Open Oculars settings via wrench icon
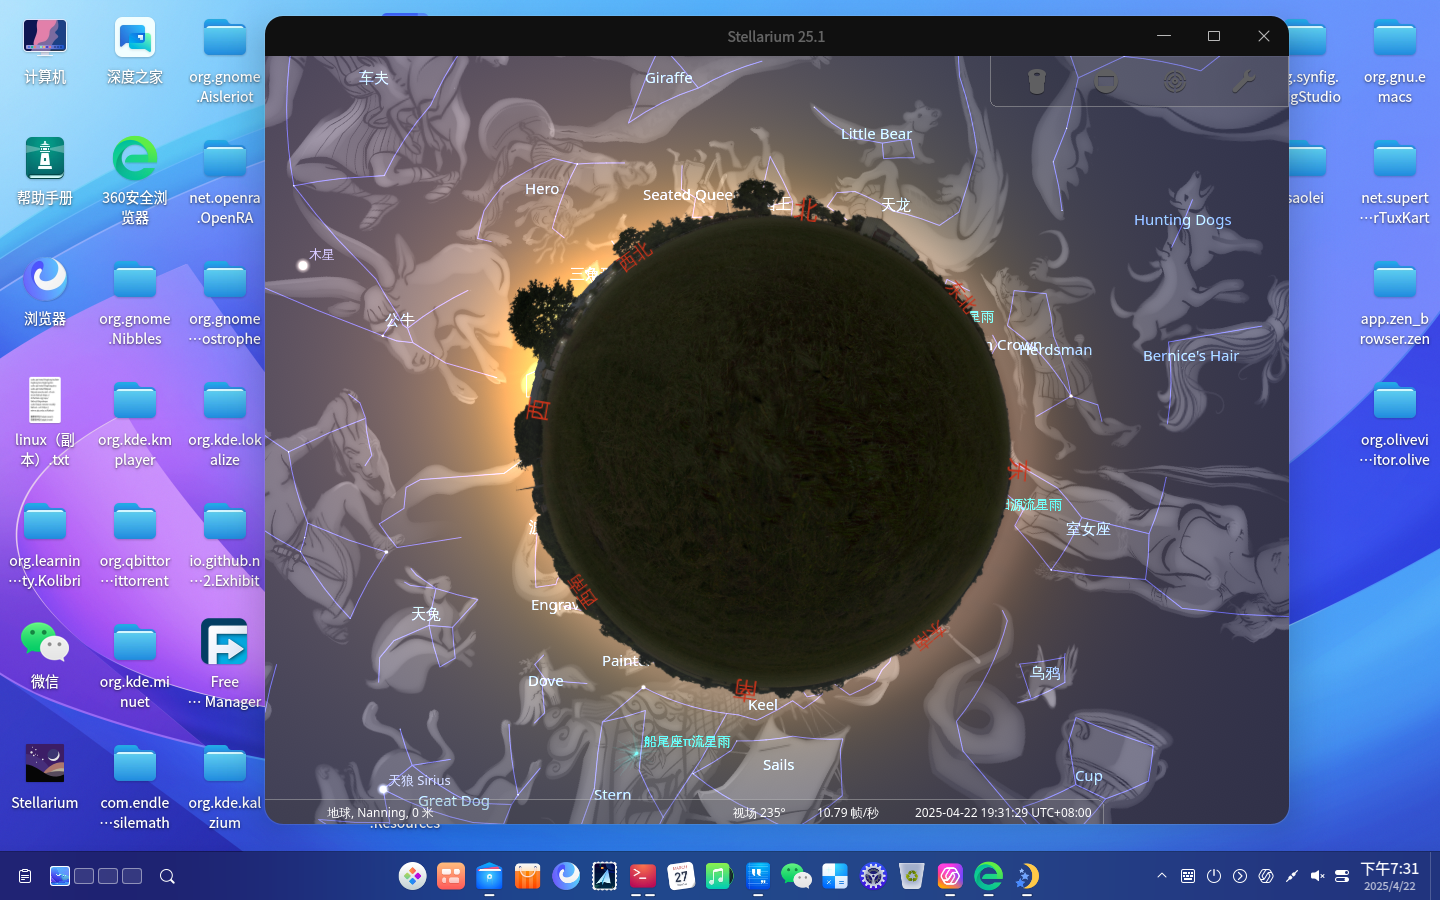 (1244, 81)
